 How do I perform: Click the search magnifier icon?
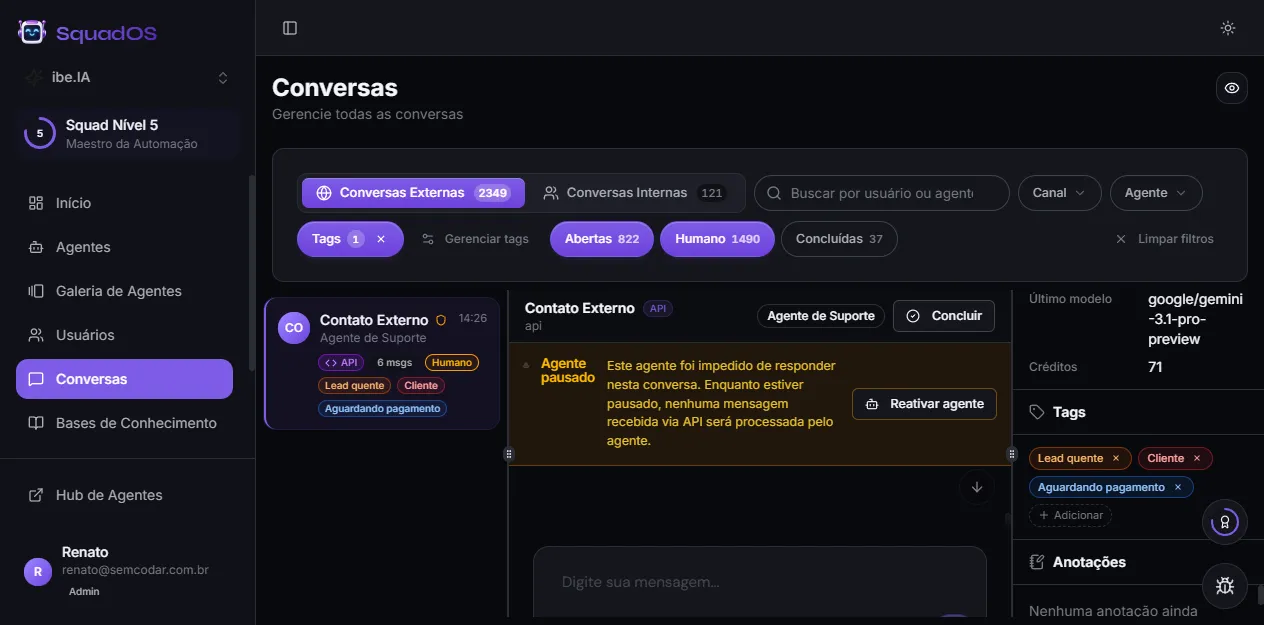774,193
